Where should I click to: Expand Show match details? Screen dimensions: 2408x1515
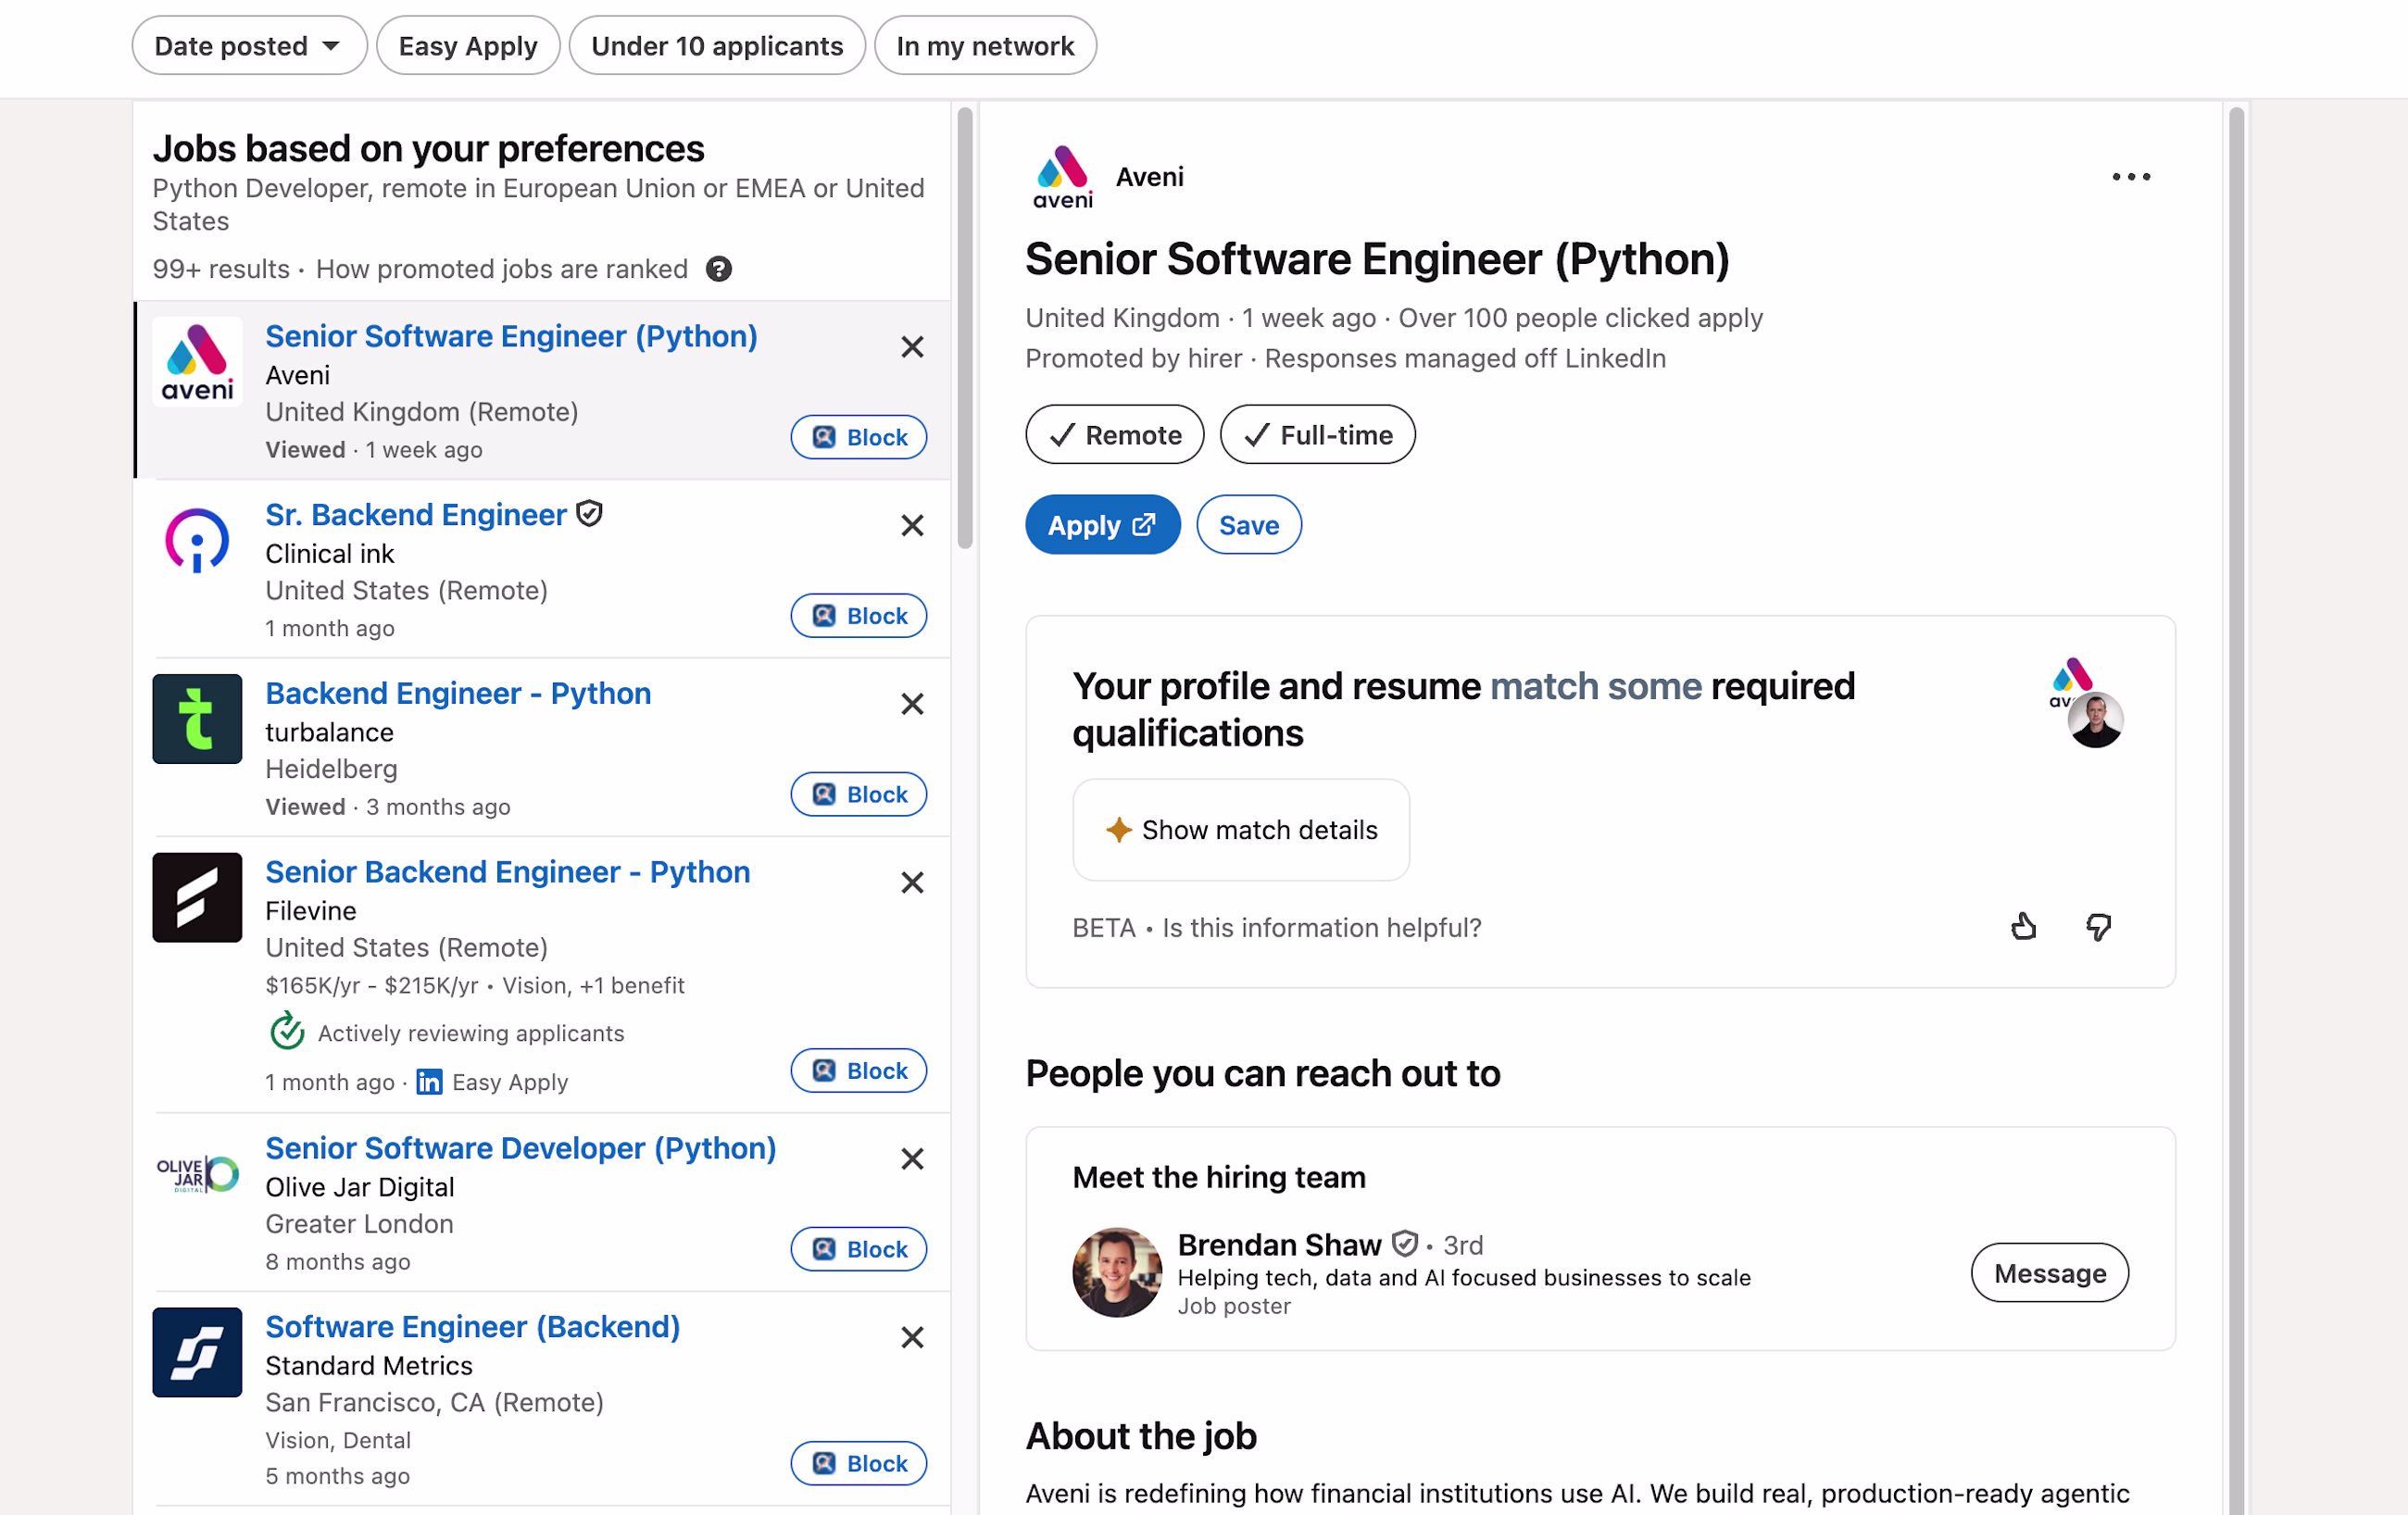pyautogui.click(x=1242, y=830)
